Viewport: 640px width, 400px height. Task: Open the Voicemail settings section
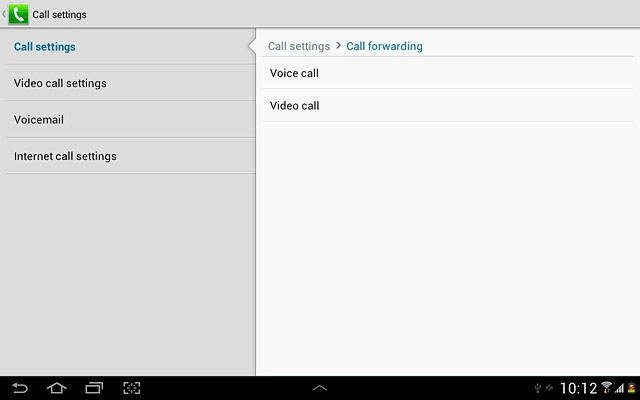[x=39, y=120]
